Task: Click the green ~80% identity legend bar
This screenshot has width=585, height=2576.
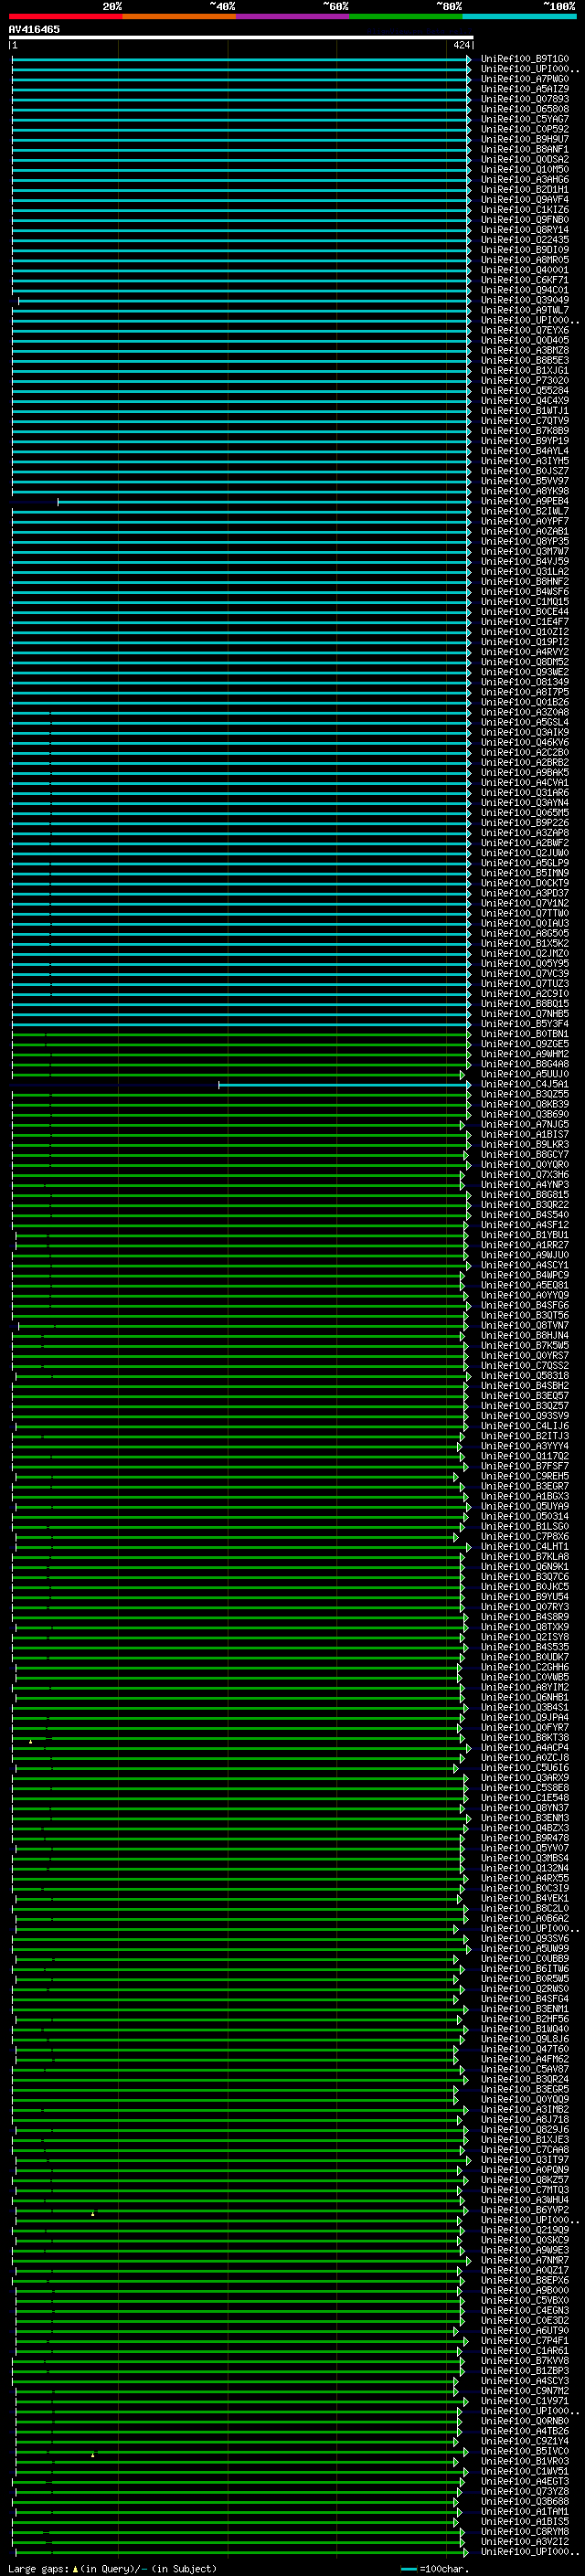Action: tap(406, 16)
